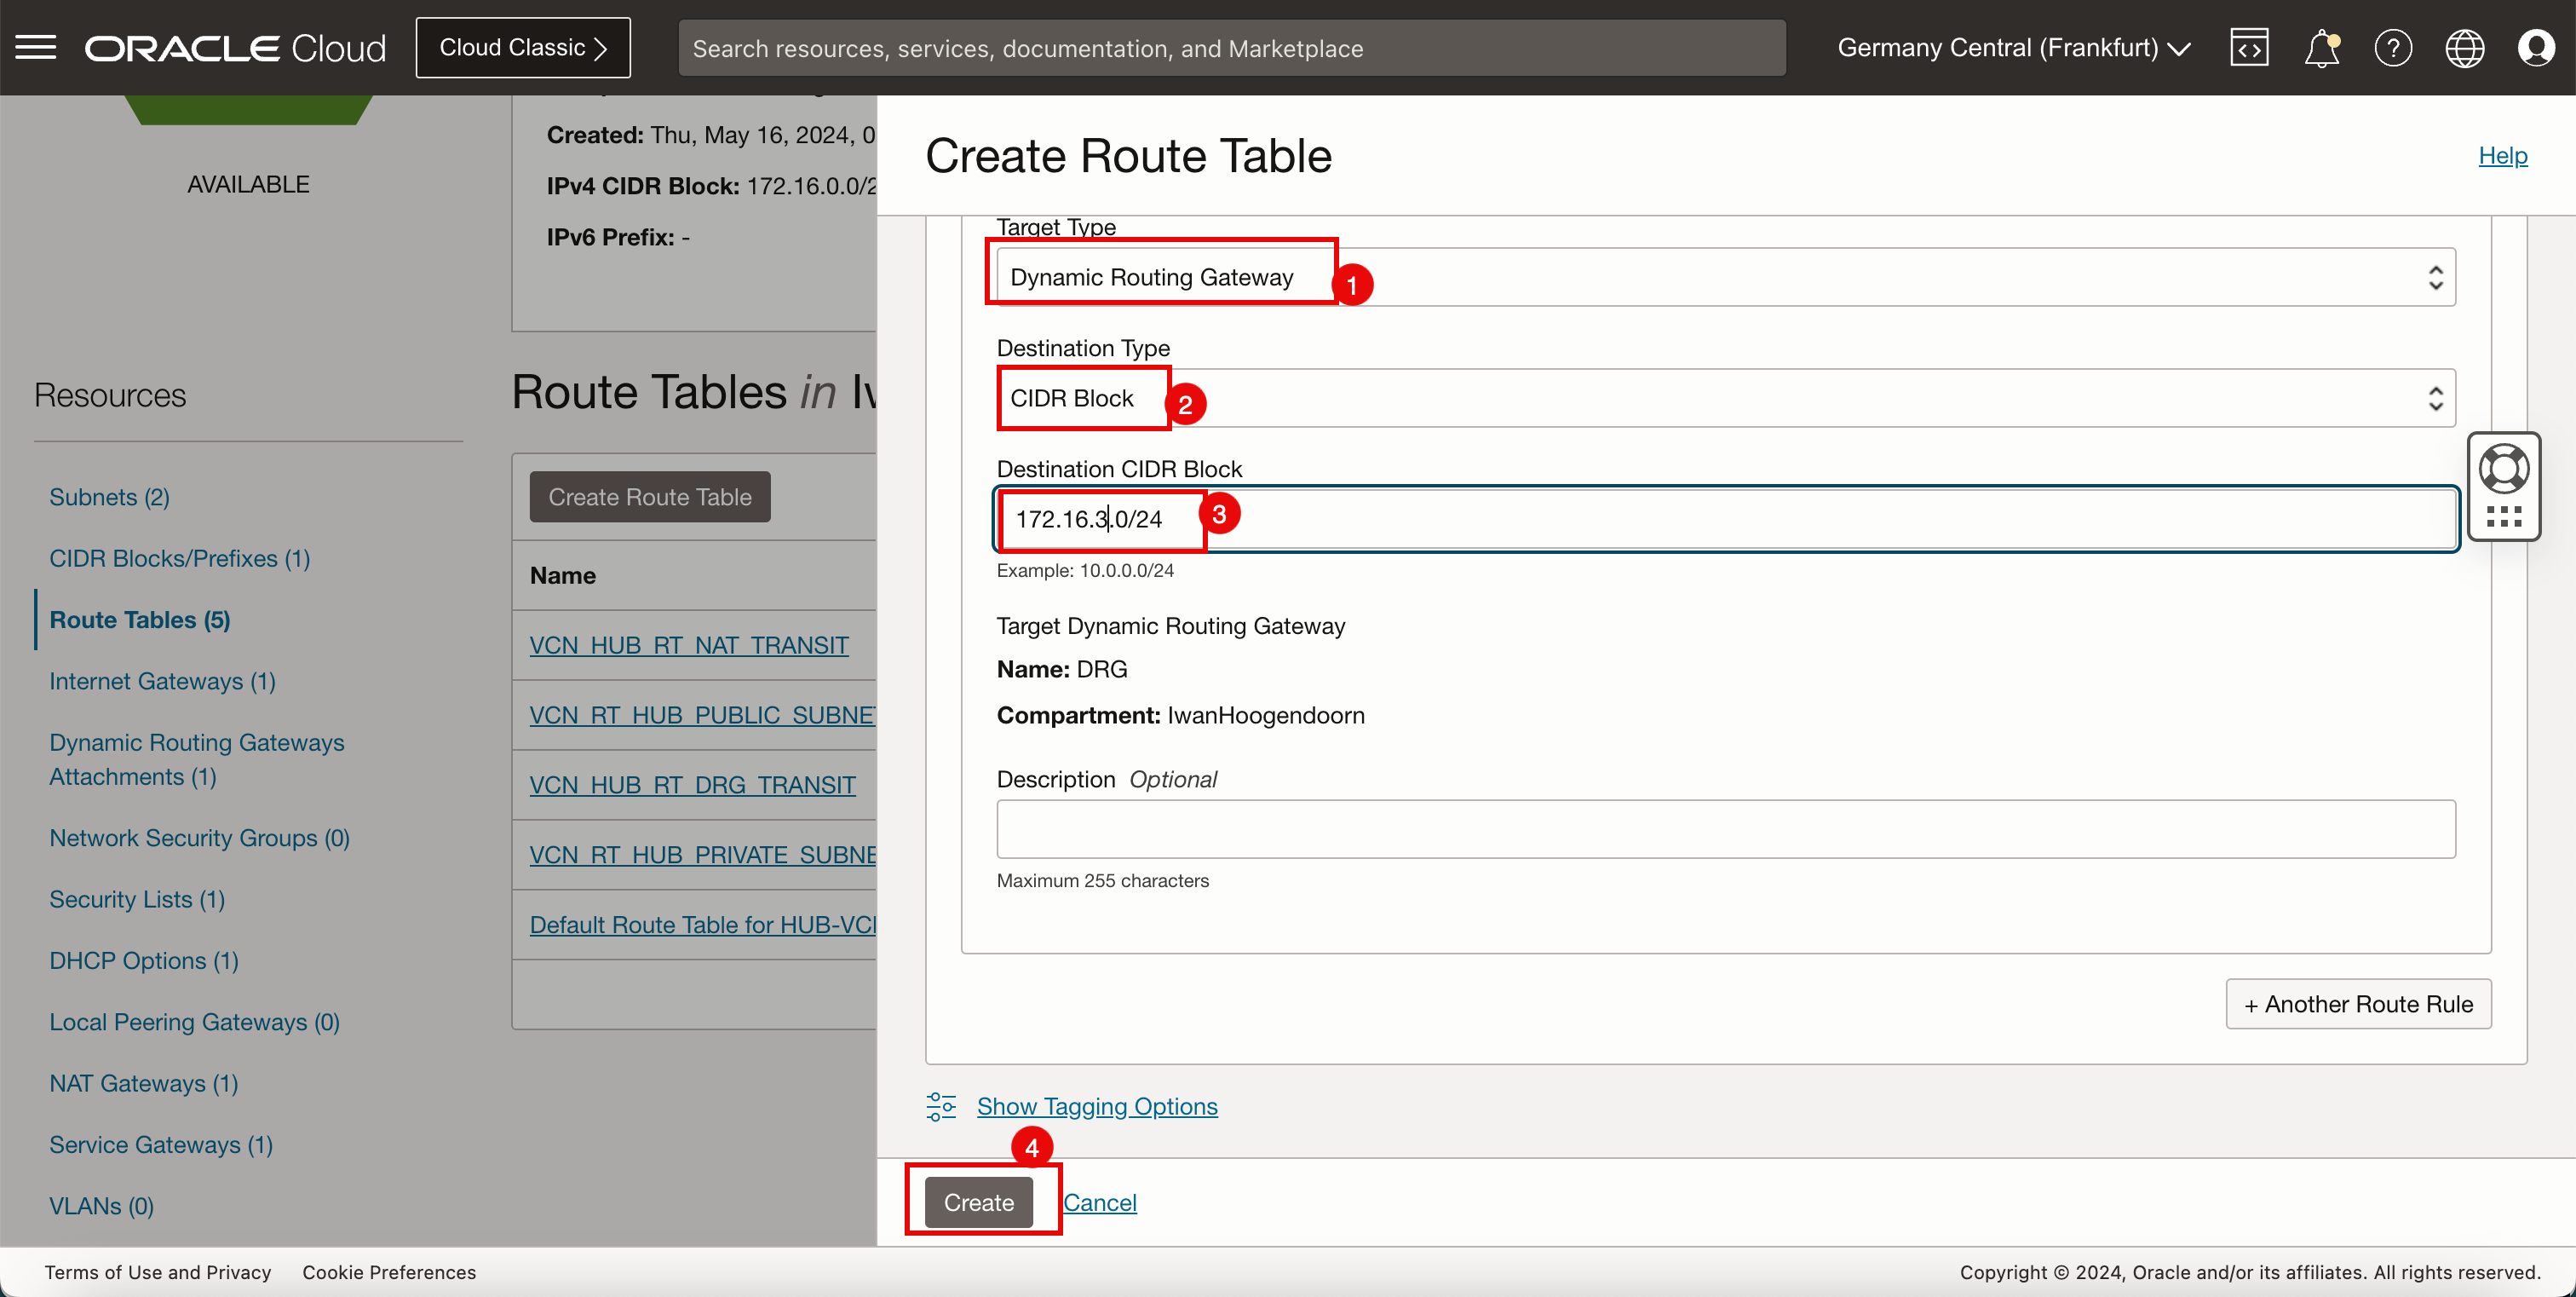Click the notifications bell icon
The width and height of the screenshot is (2576, 1297).
[x=2323, y=48]
